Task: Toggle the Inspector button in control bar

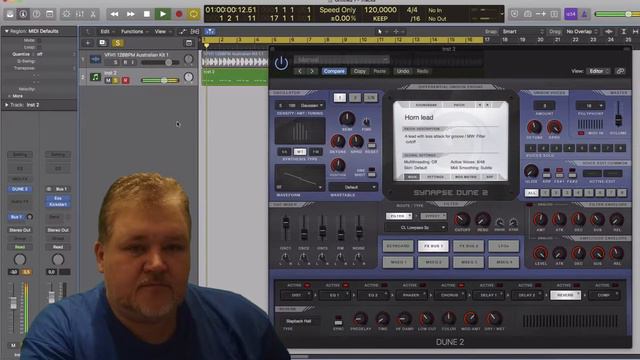Action: pos(23,14)
